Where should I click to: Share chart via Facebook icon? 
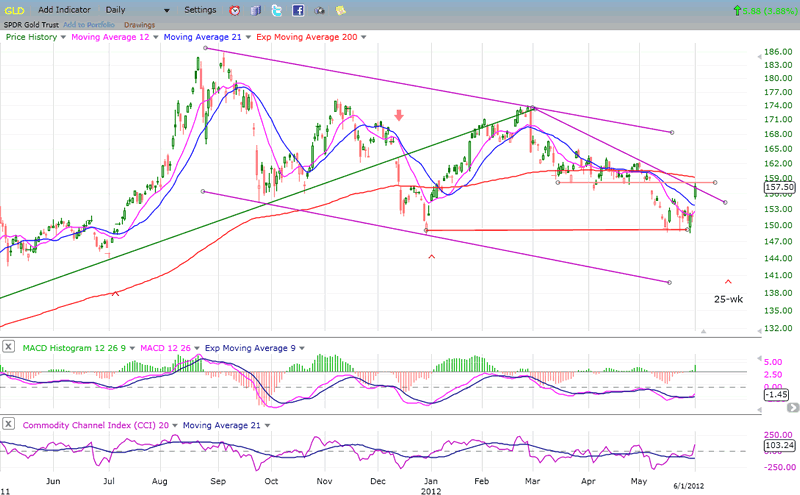click(x=298, y=10)
